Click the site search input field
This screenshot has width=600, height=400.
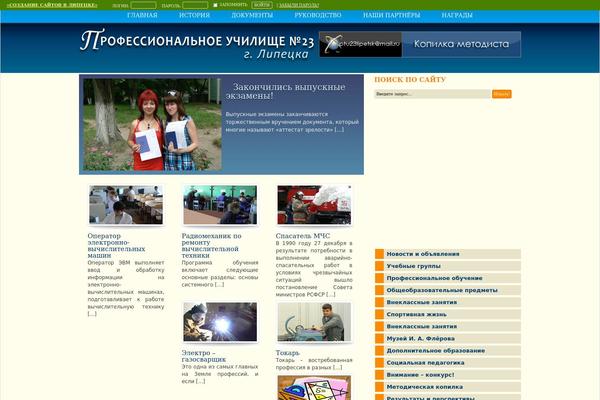(432, 94)
